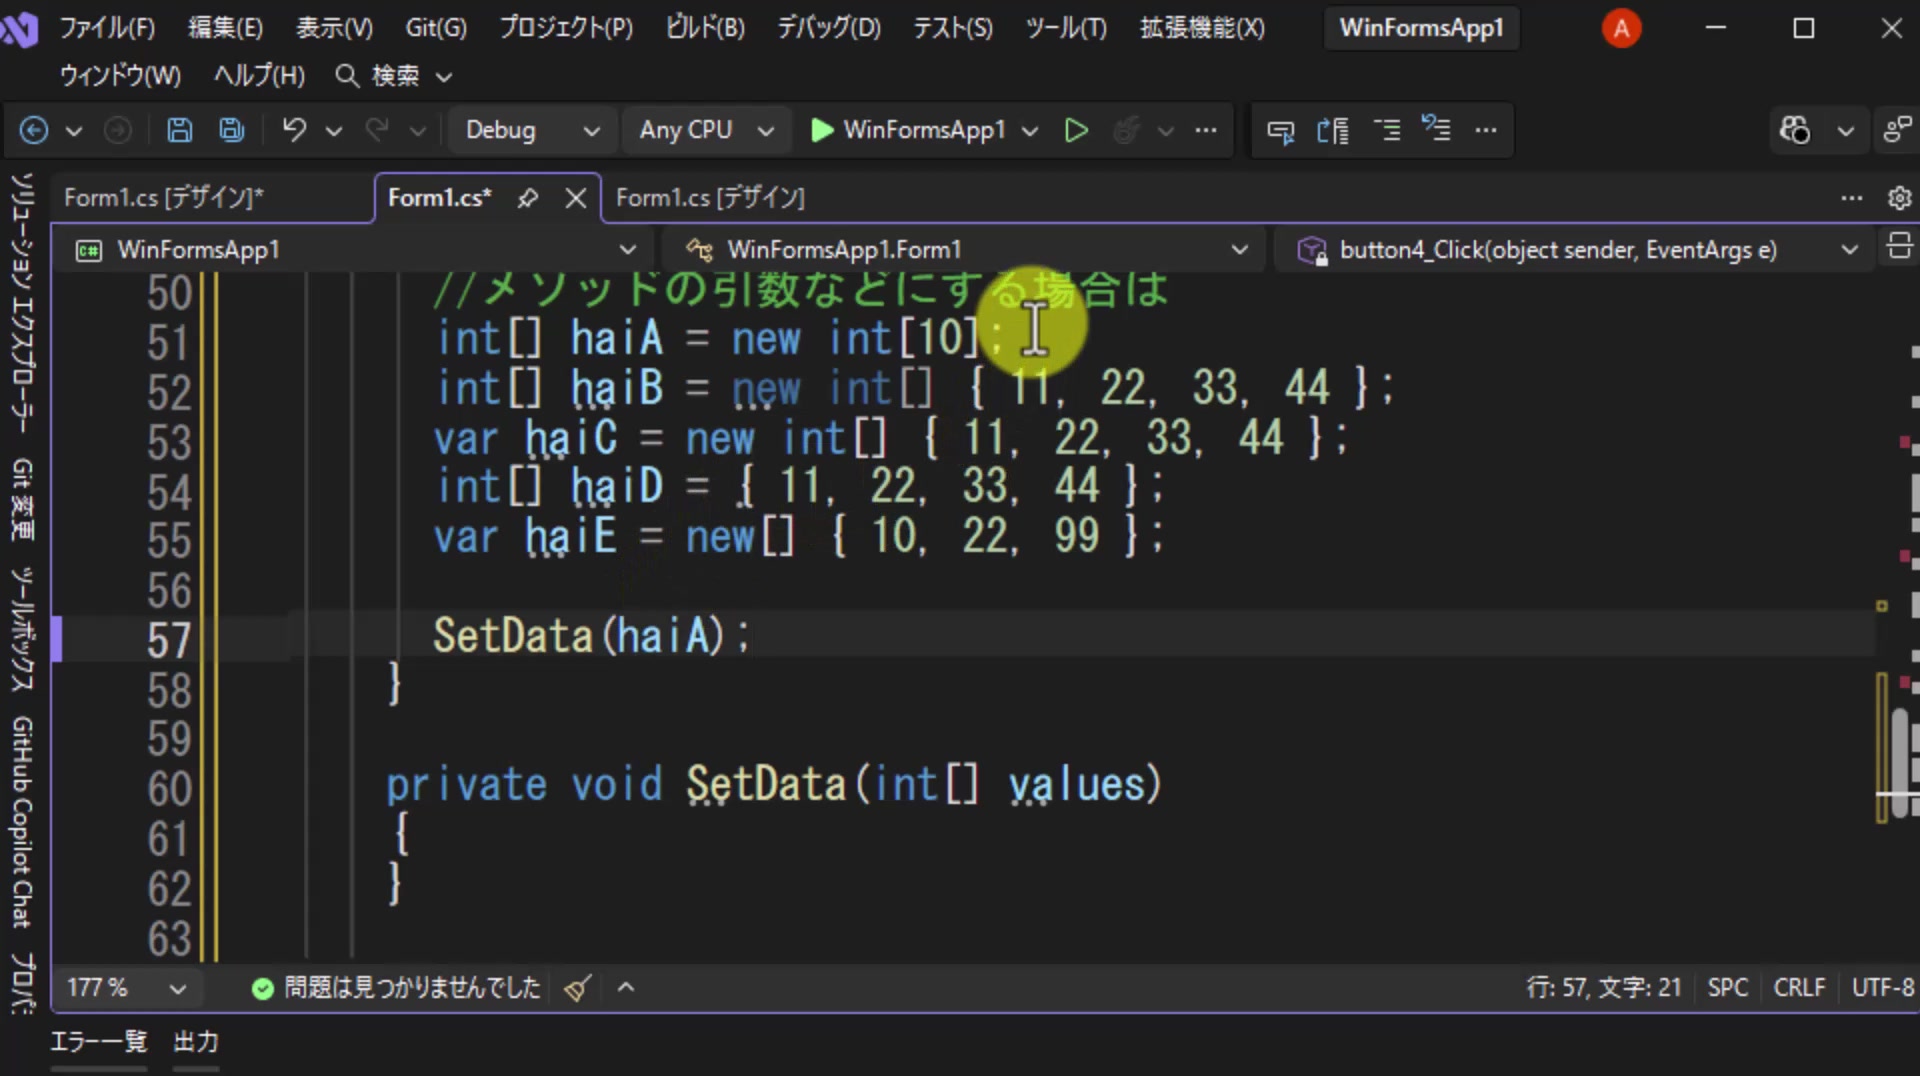The image size is (1920, 1076).
Task: Click the SetData(haiA); code line
Action: (592, 636)
